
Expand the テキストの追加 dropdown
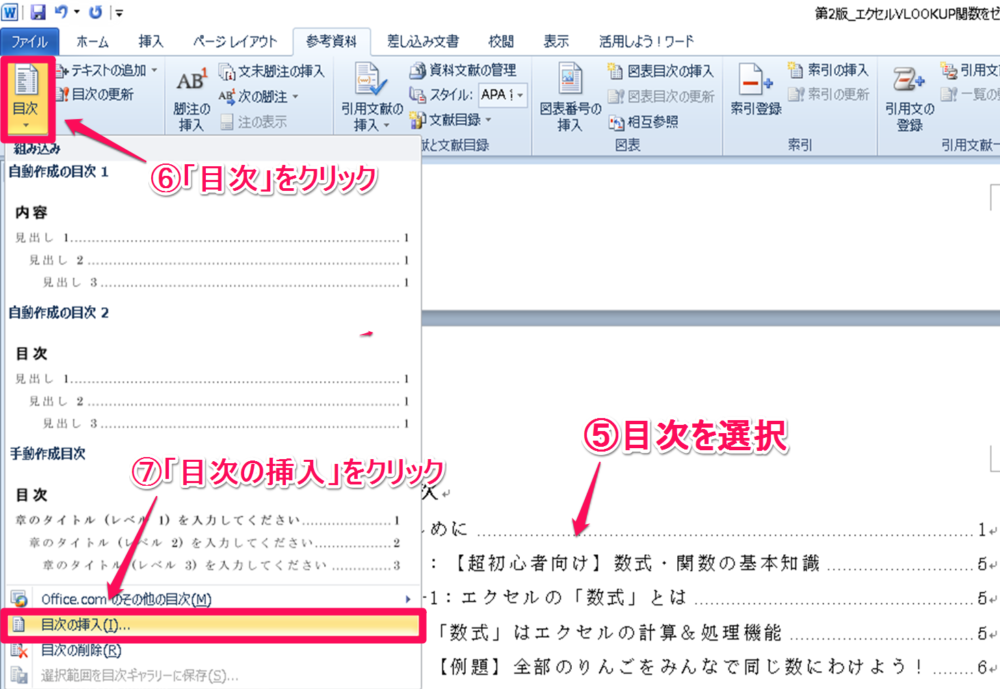coord(105,70)
